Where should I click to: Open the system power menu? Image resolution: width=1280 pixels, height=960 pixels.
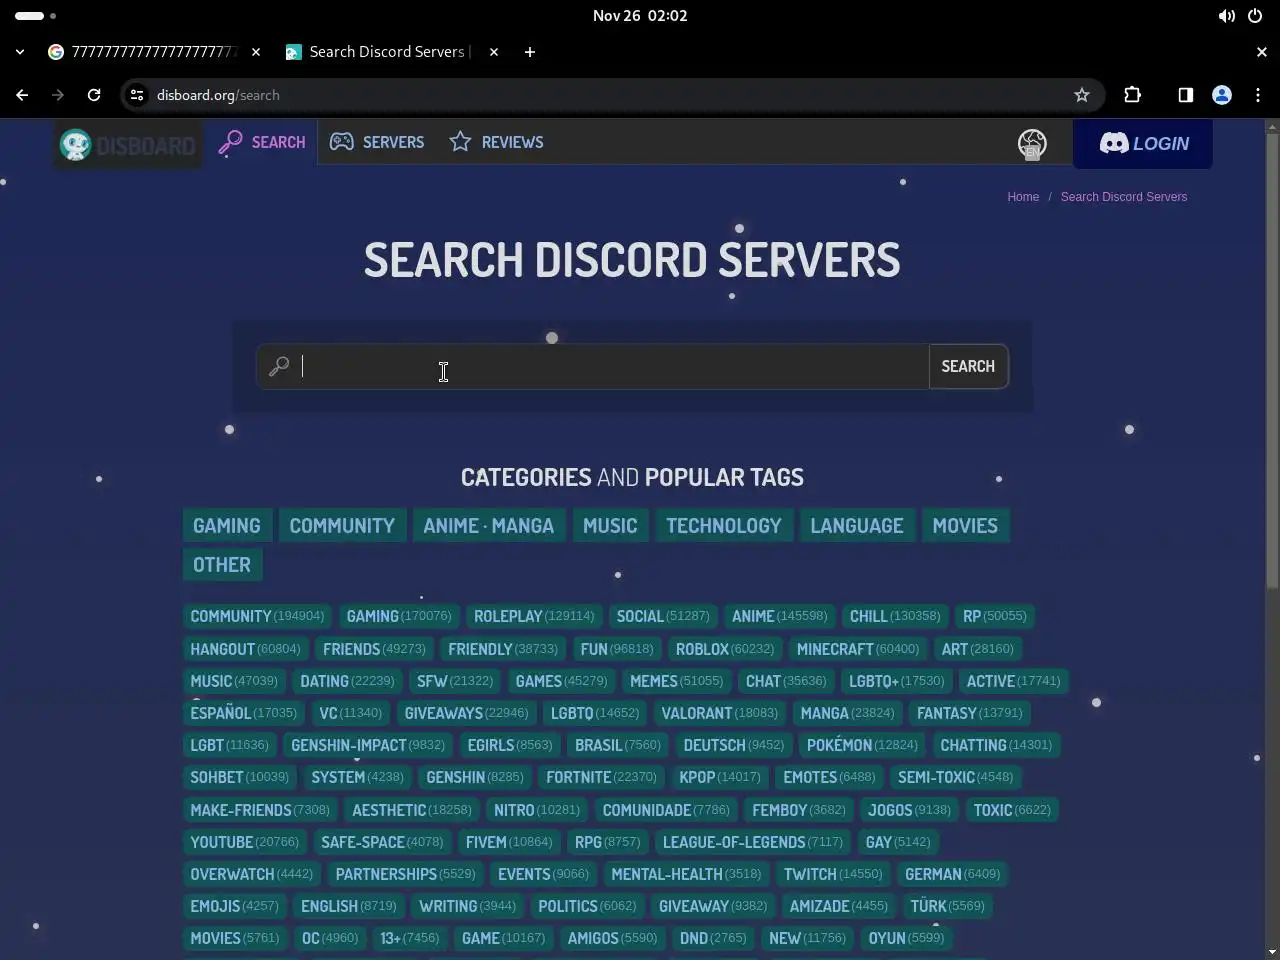coord(1254,16)
